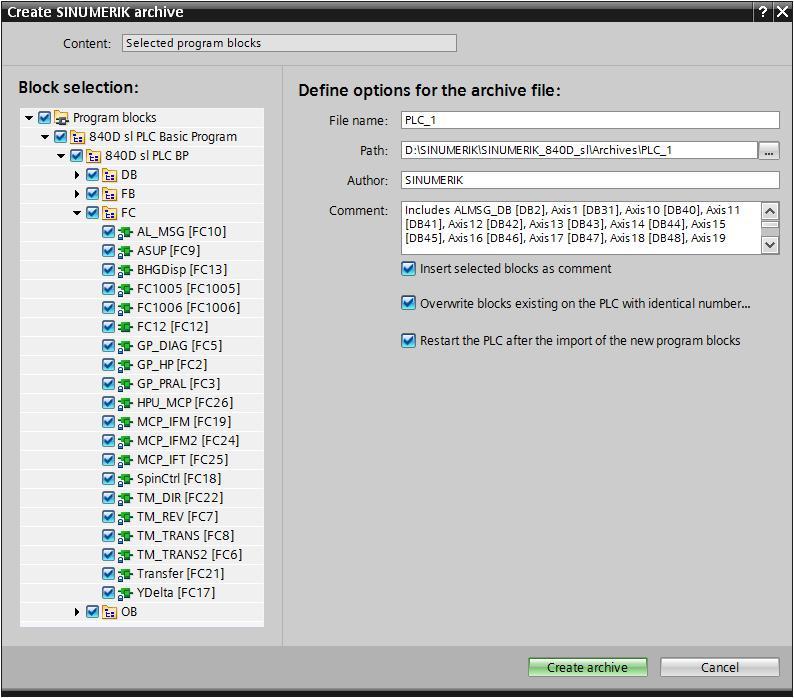Click the Create archive button
This screenshot has width=794, height=698.
pos(587,667)
